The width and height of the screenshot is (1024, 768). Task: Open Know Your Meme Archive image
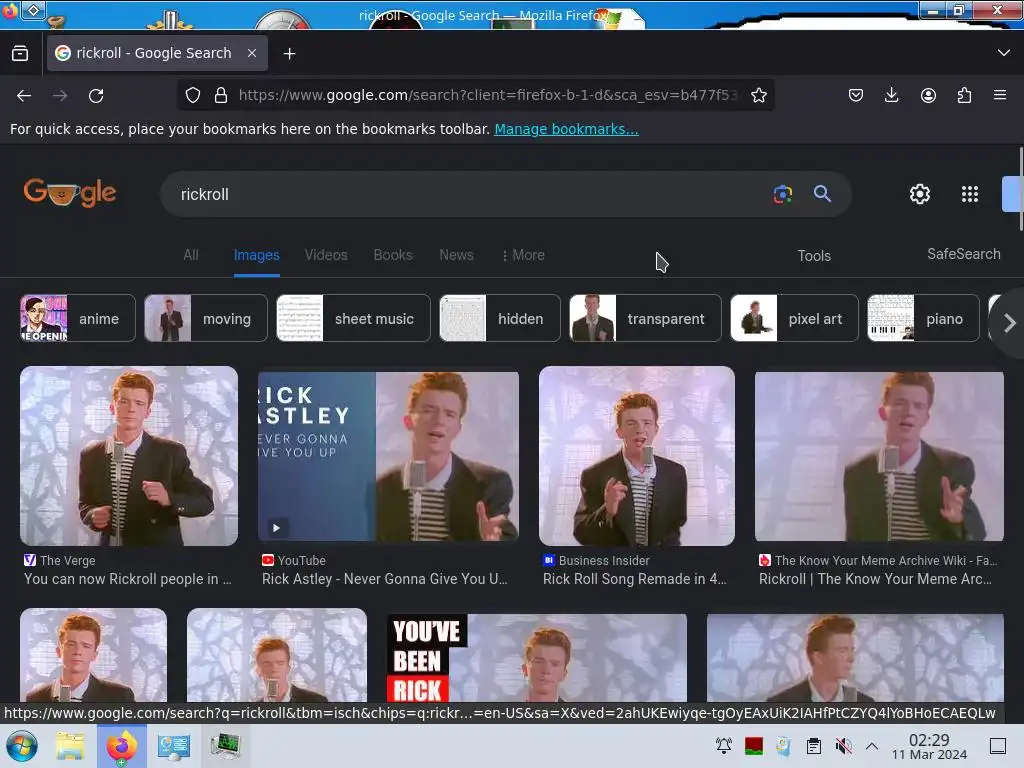click(x=879, y=456)
